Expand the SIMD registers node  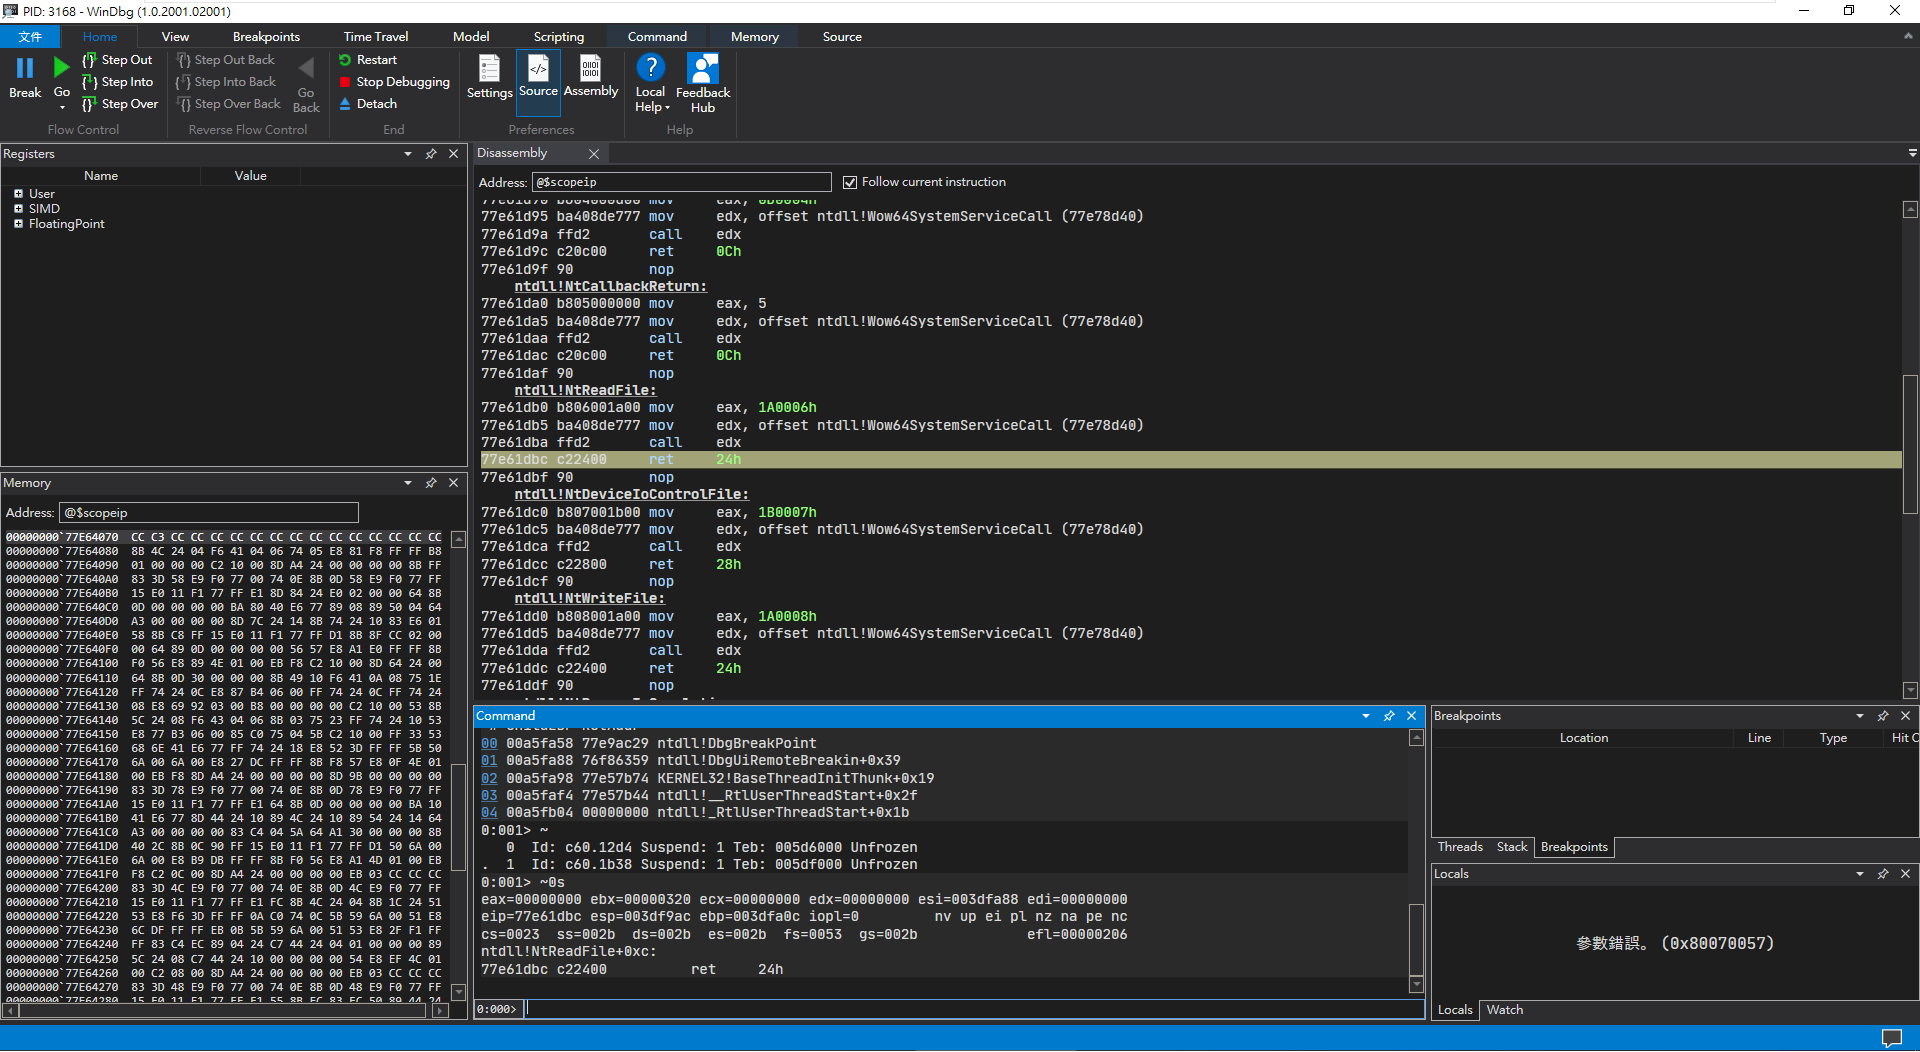18,209
